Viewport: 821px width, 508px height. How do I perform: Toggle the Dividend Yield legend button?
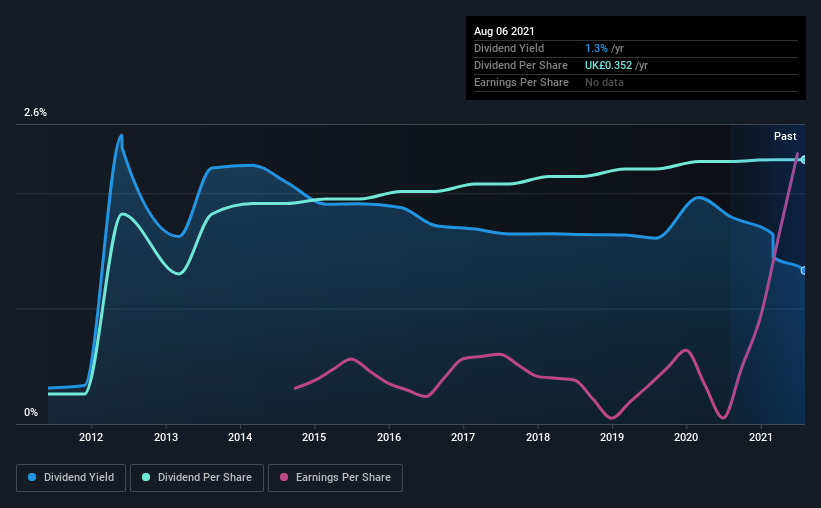click(71, 478)
